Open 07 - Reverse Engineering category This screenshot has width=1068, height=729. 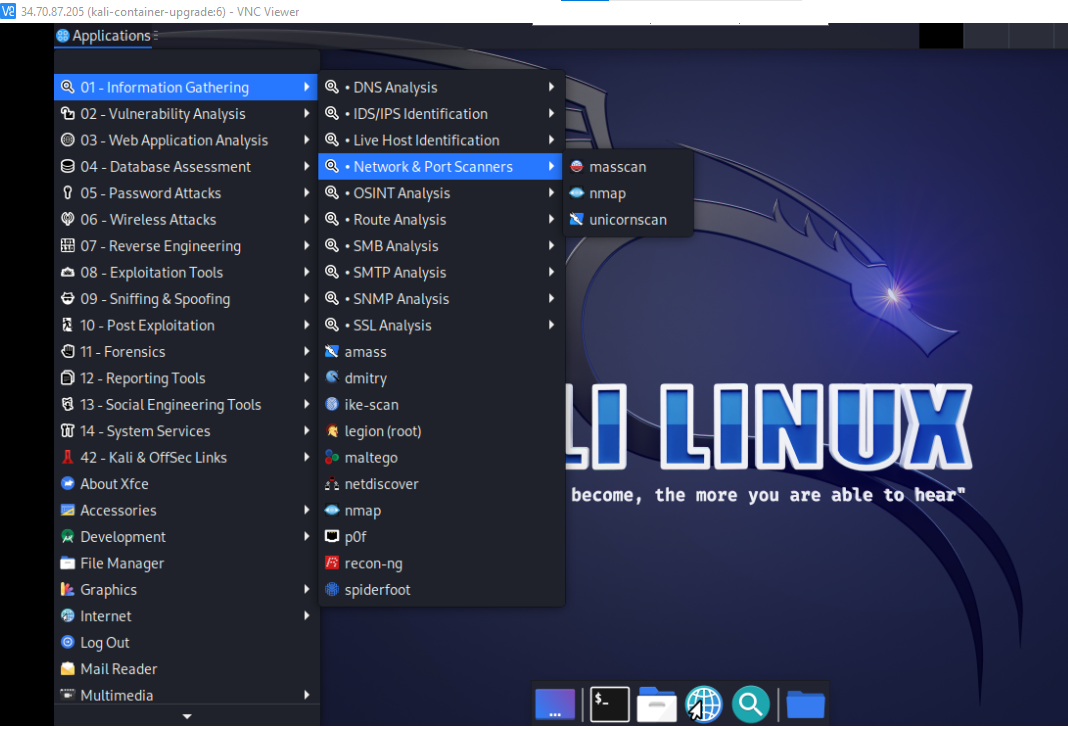click(185, 247)
